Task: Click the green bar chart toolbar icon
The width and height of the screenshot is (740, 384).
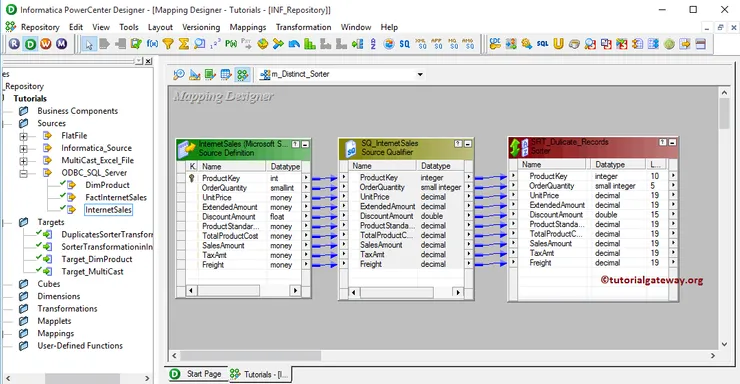Action: pos(310,44)
